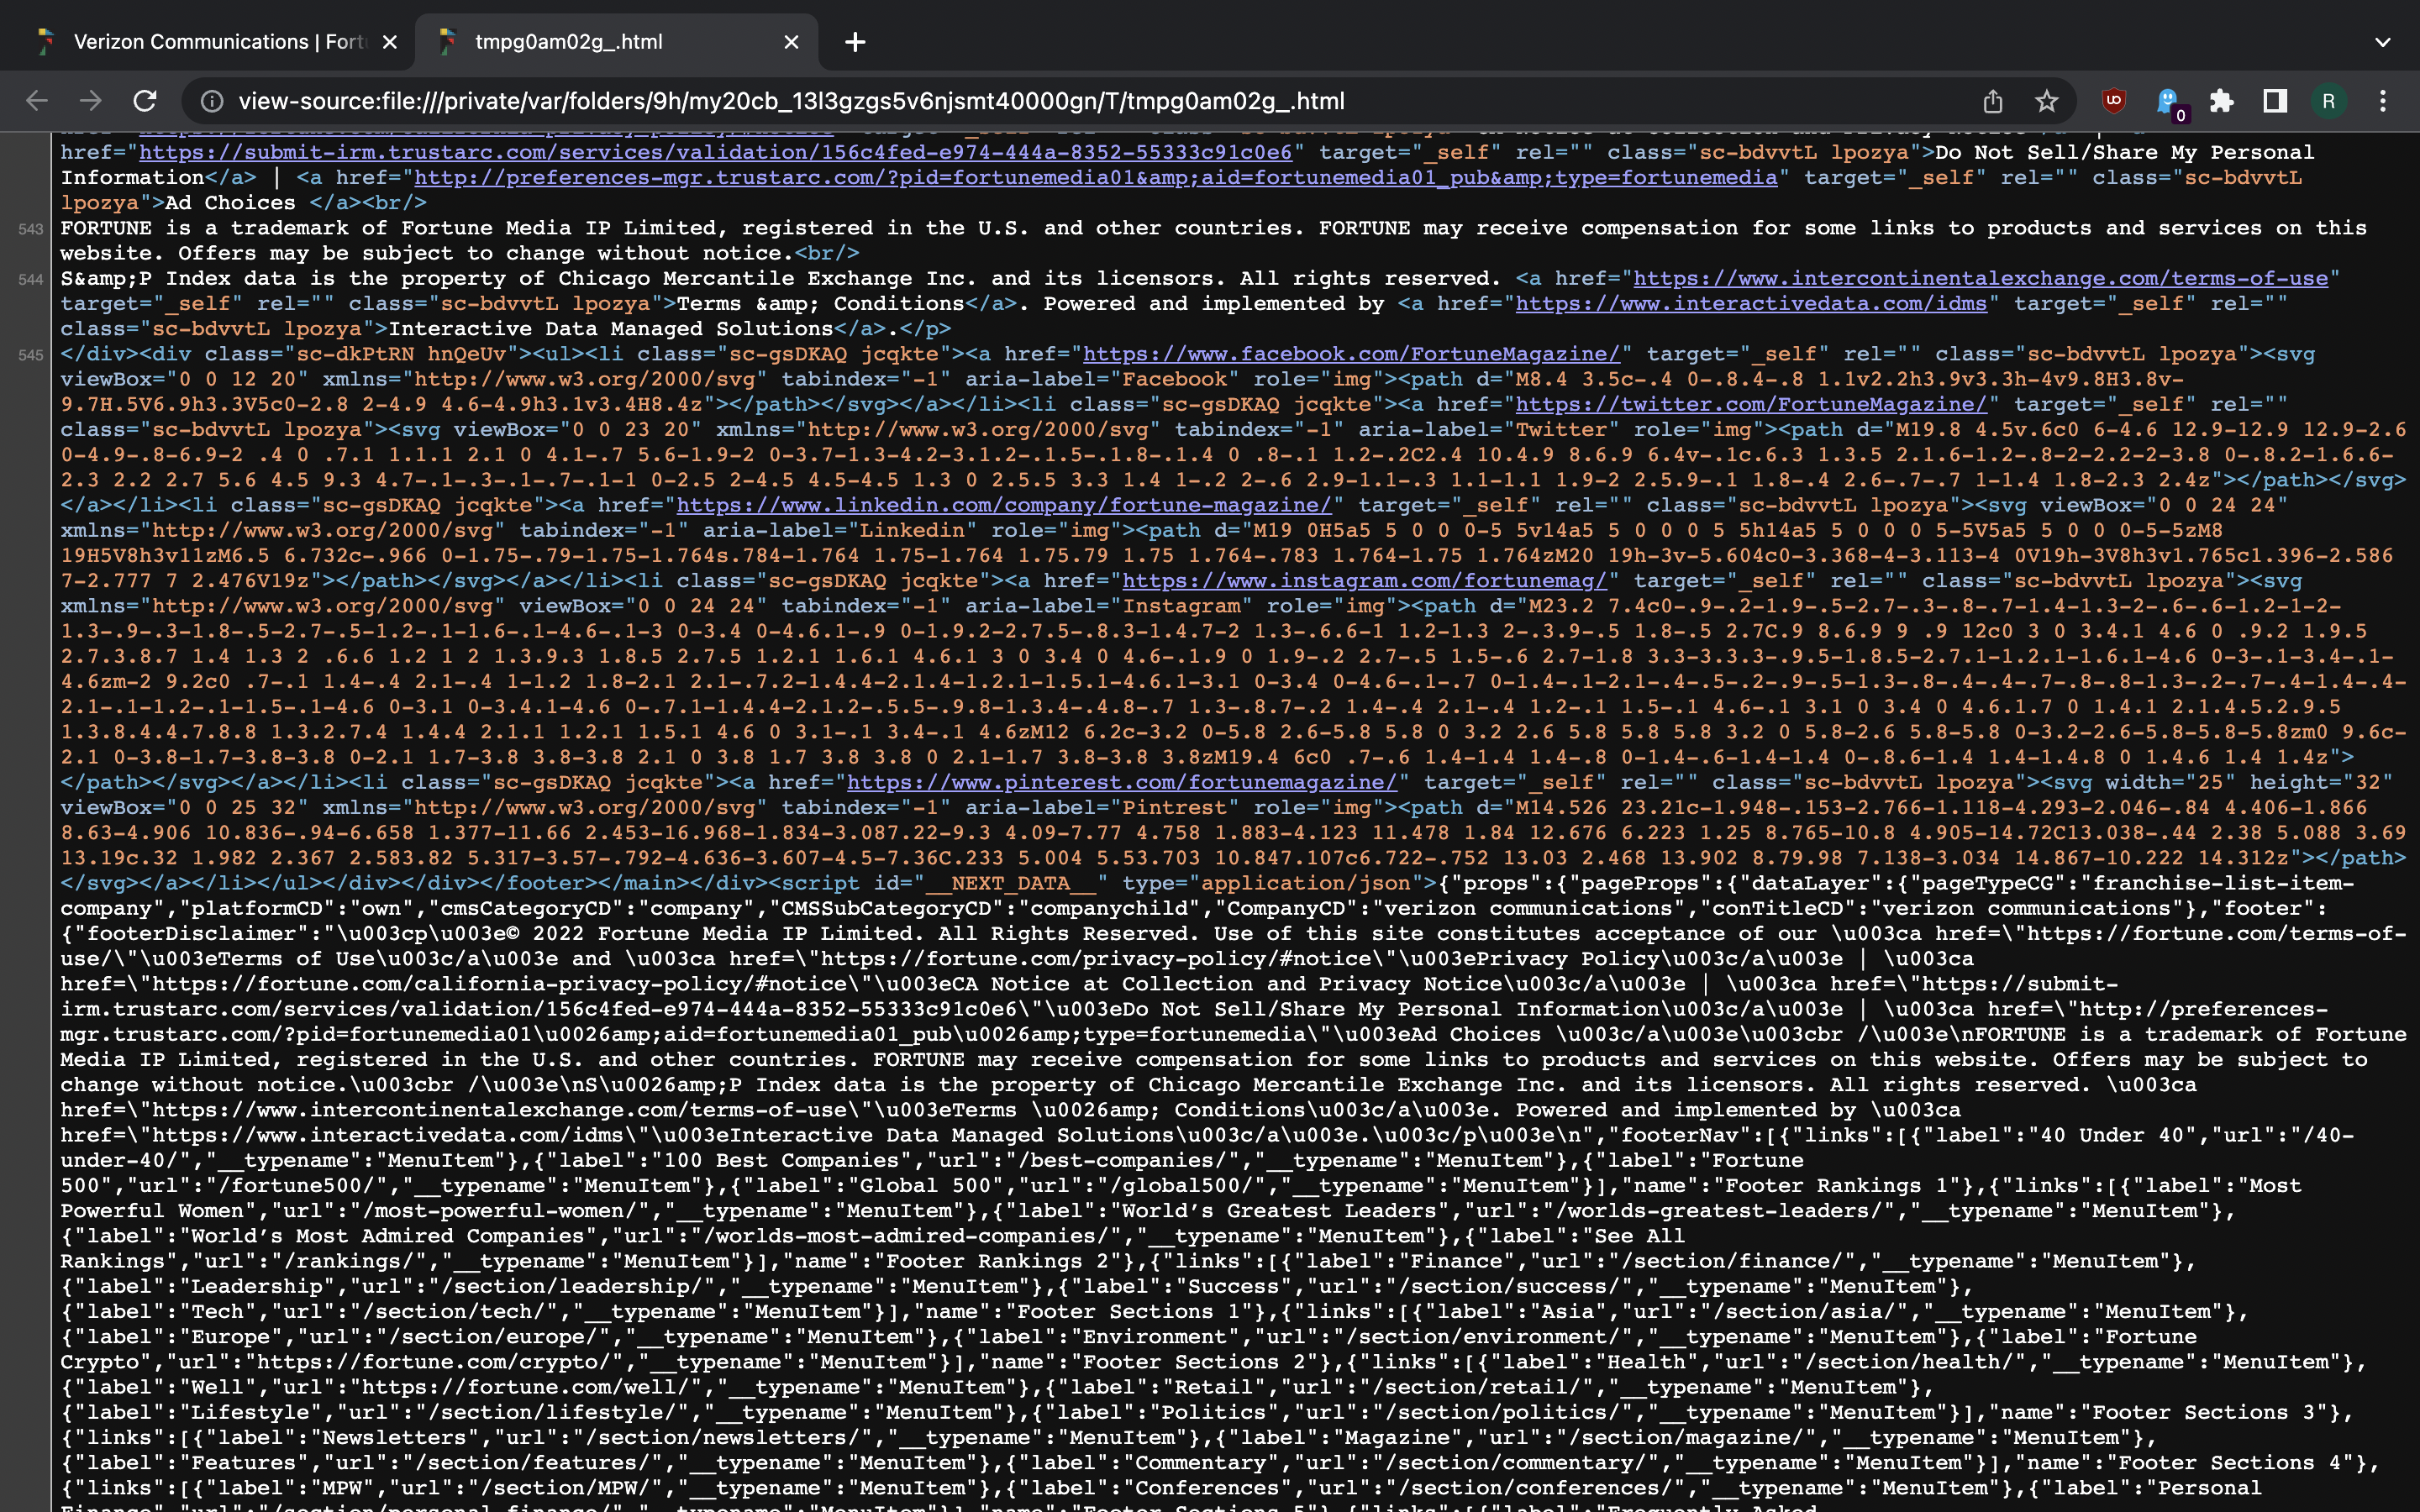
Task: Open a new tab with plus
Action: pyautogui.click(x=855, y=42)
